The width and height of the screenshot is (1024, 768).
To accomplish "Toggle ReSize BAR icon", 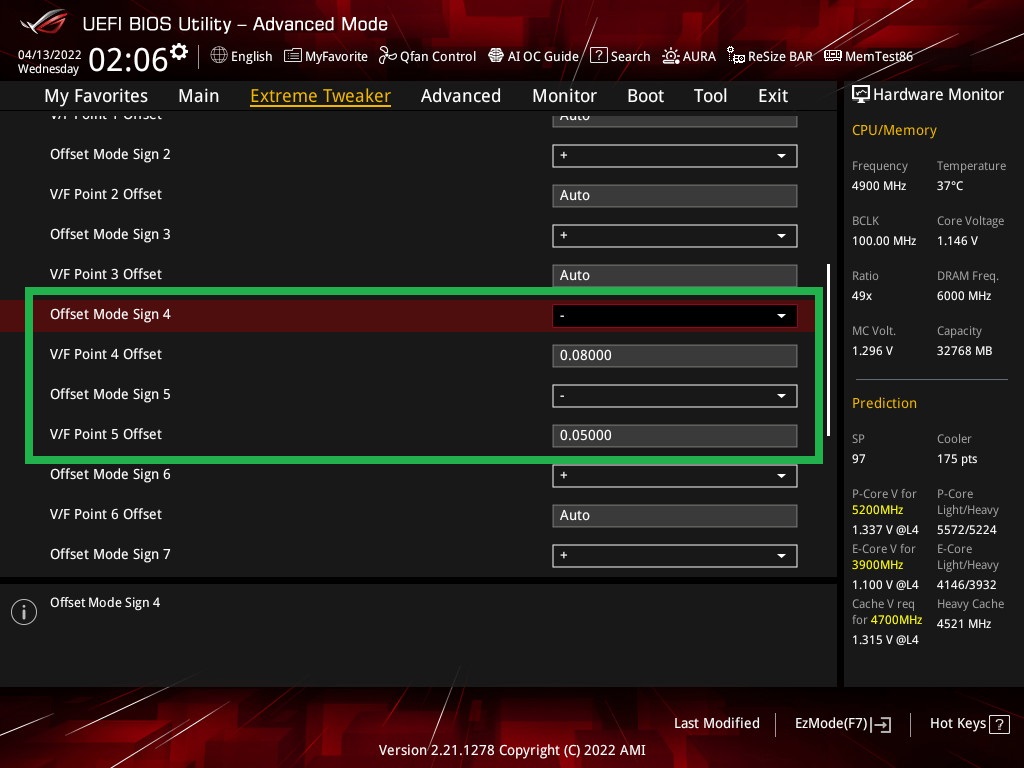I will click(x=736, y=56).
